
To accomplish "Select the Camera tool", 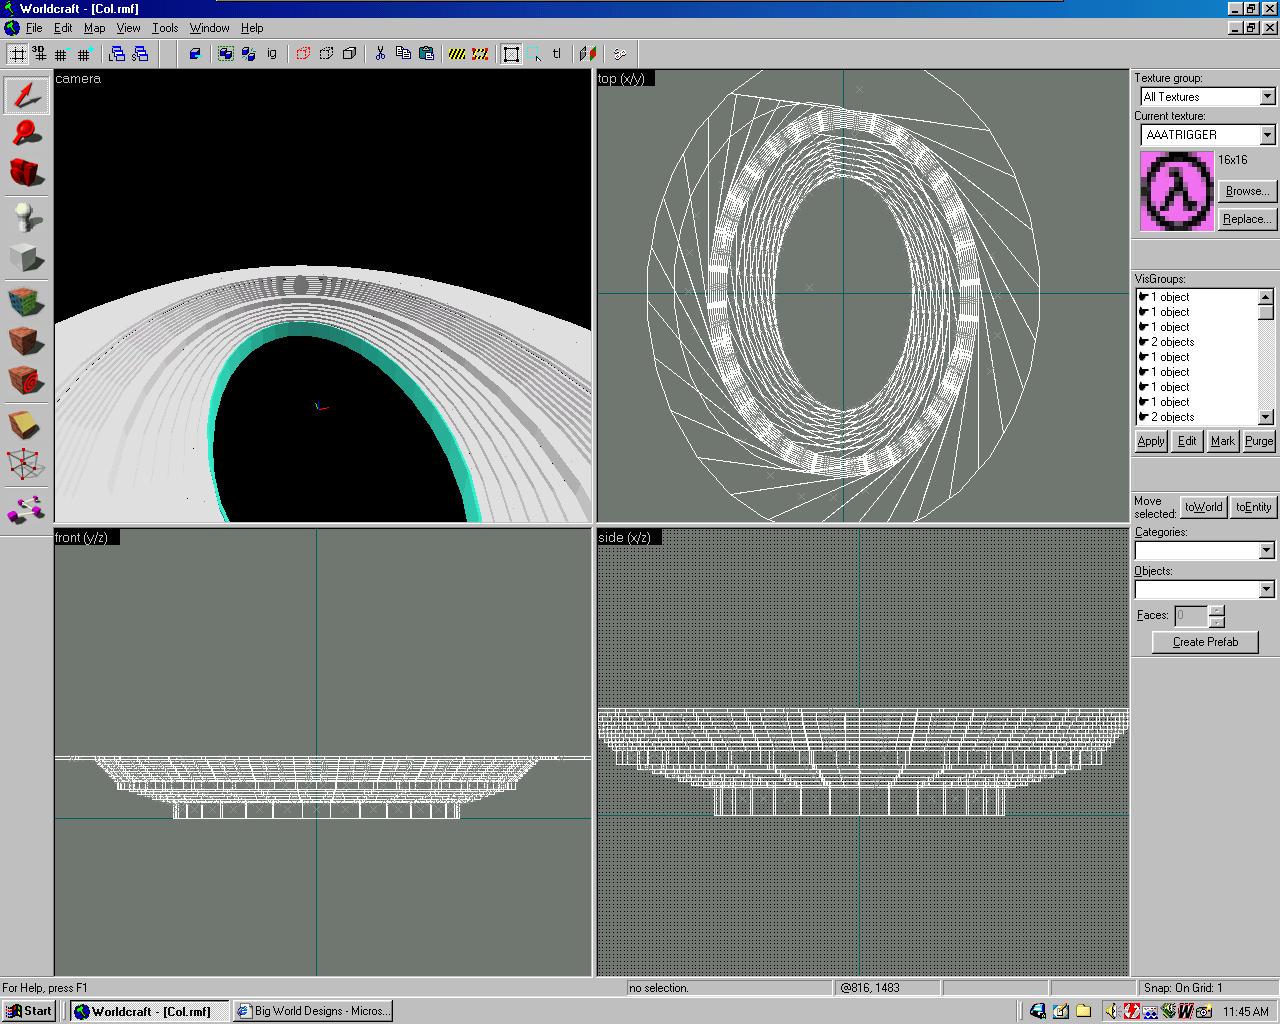I will (27, 172).
